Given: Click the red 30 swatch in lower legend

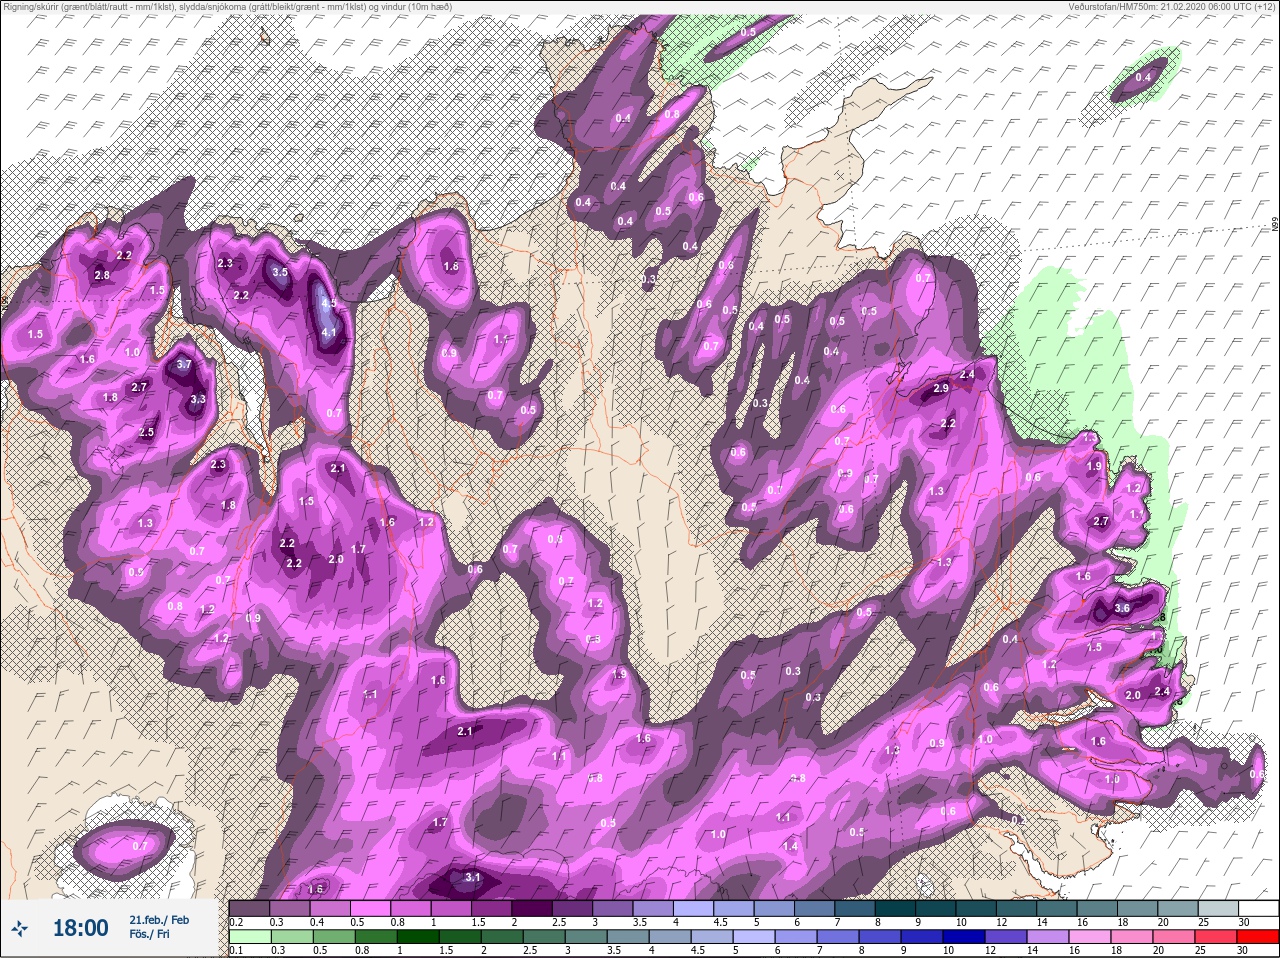Looking at the screenshot, I should click(x=1257, y=937).
